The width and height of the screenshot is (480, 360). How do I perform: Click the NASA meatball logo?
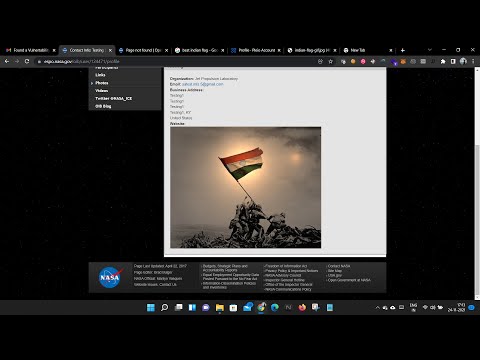pyautogui.click(x=110, y=277)
